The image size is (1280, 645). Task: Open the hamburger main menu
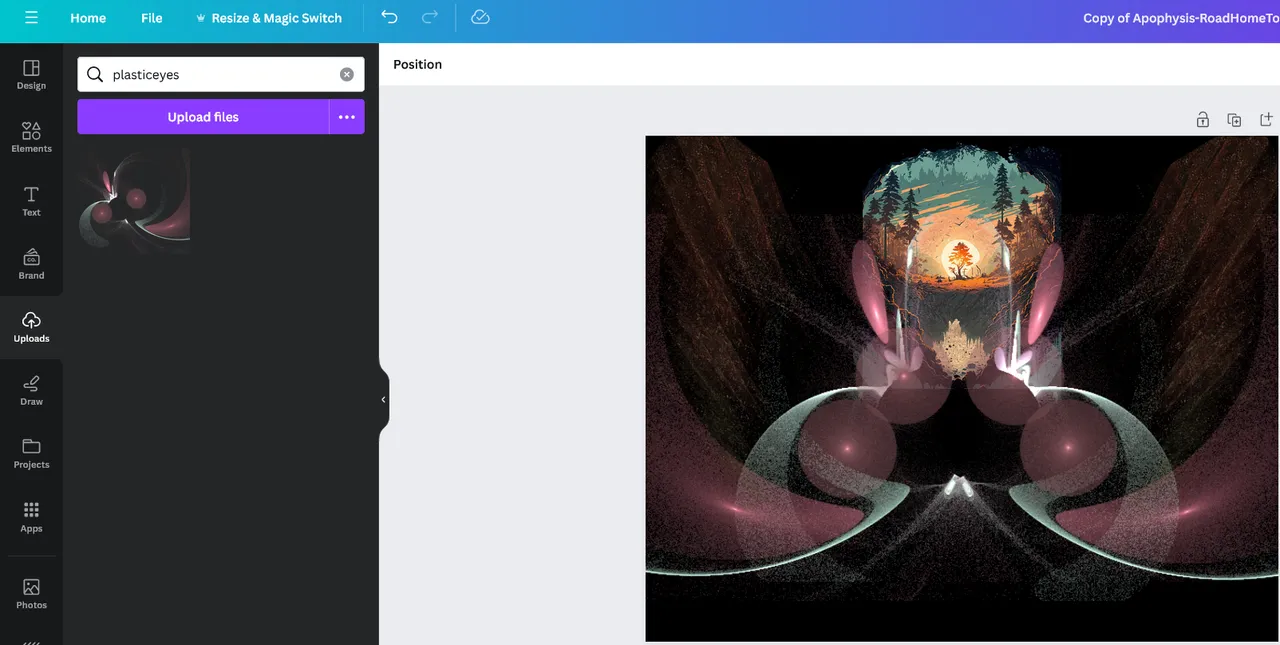coord(31,18)
